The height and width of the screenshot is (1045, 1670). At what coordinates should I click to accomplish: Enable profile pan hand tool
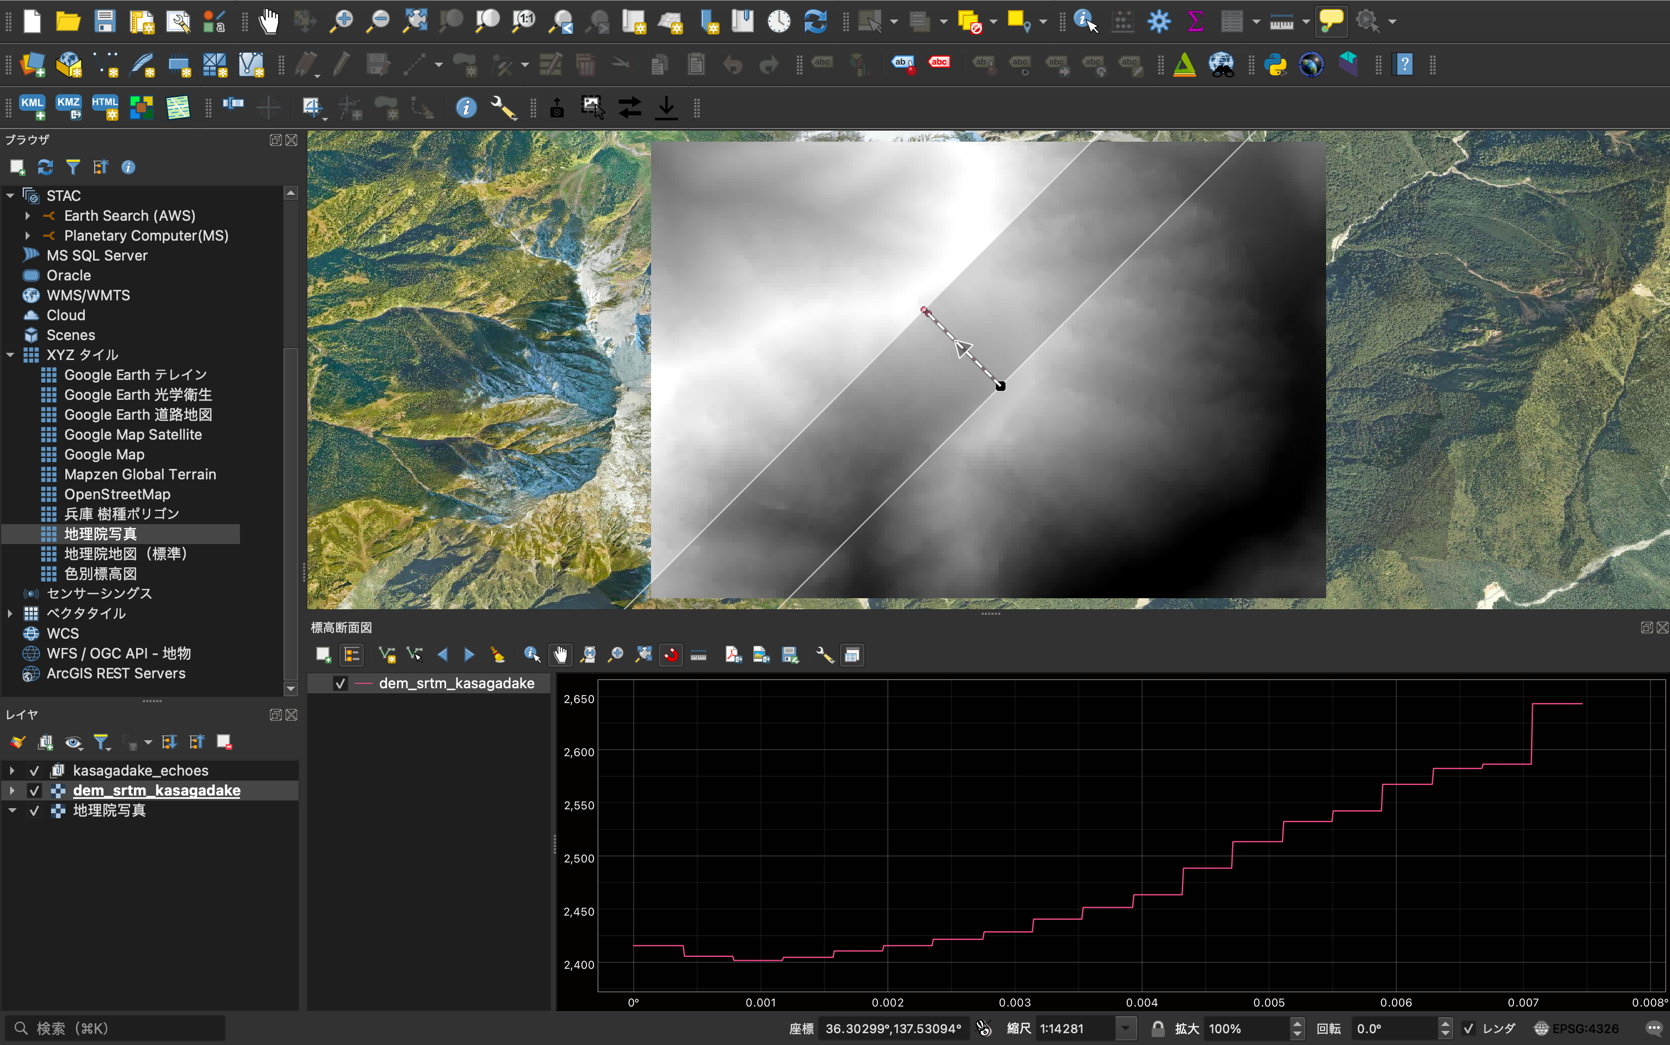(560, 655)
